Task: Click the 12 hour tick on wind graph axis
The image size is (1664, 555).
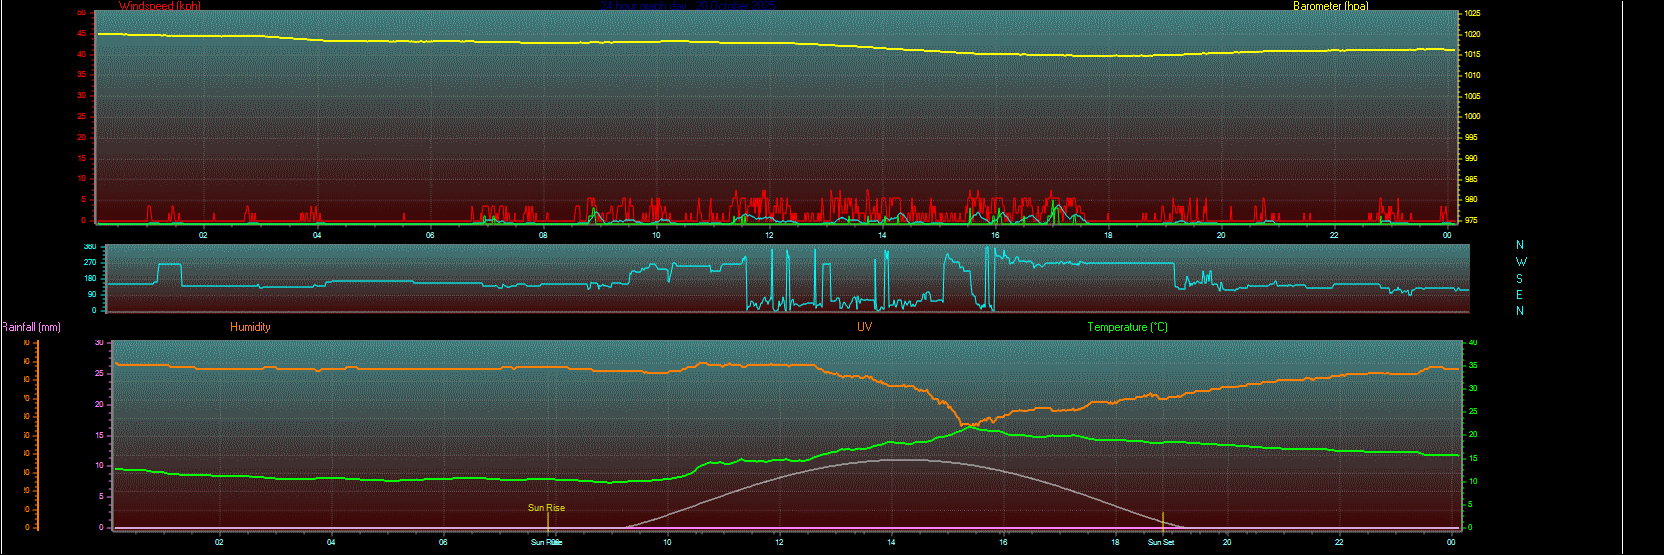Action: [x=769, y=235]
